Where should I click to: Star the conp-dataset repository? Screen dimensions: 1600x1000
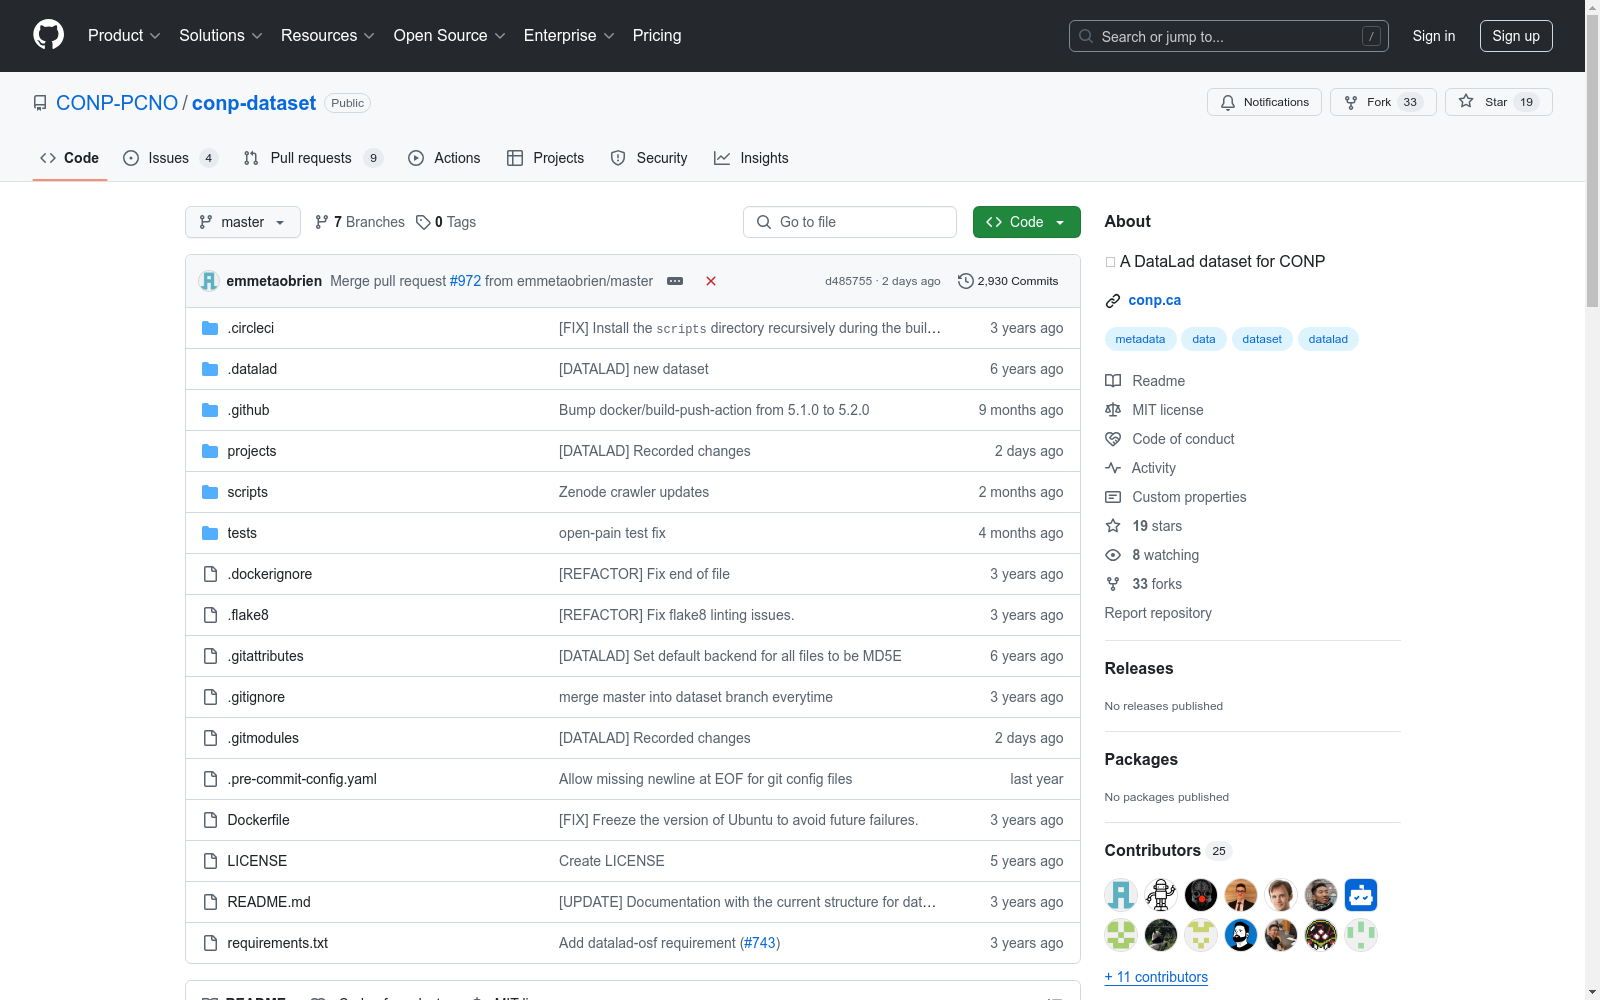point(1498,102)
